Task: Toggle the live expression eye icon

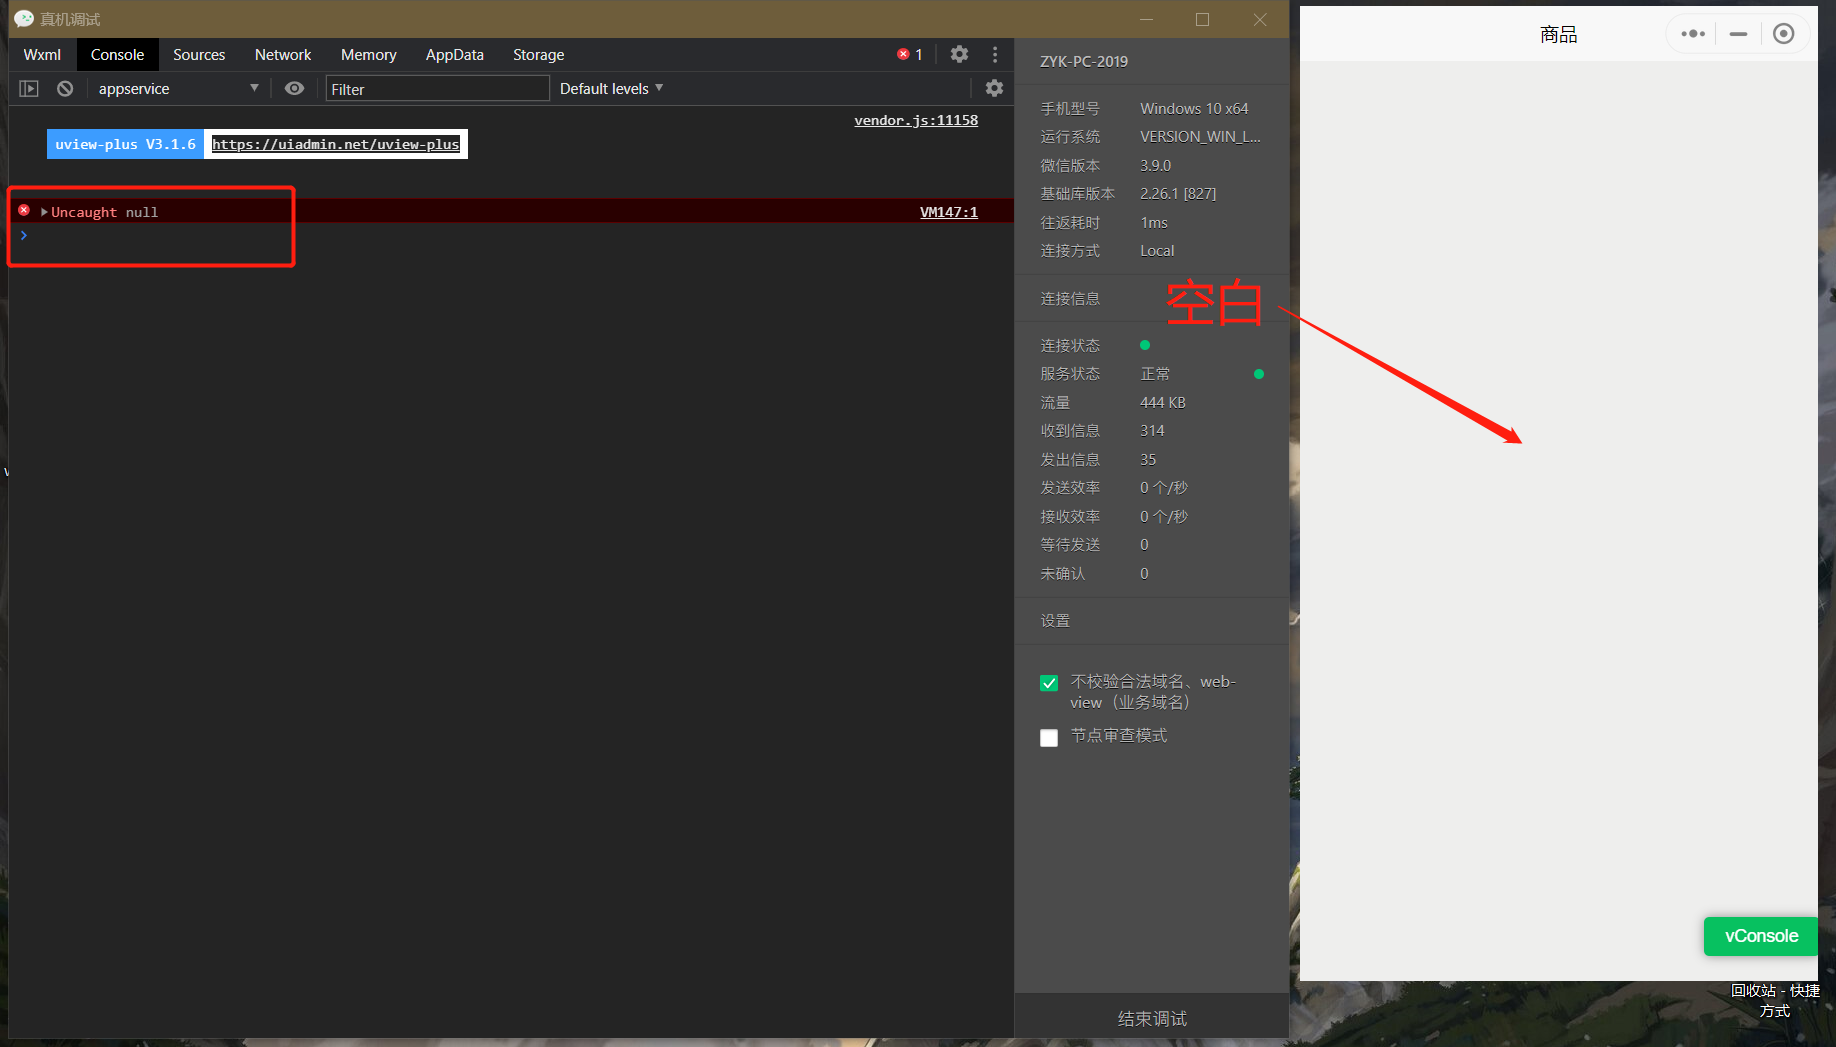Action: click(x=294, y=88)
